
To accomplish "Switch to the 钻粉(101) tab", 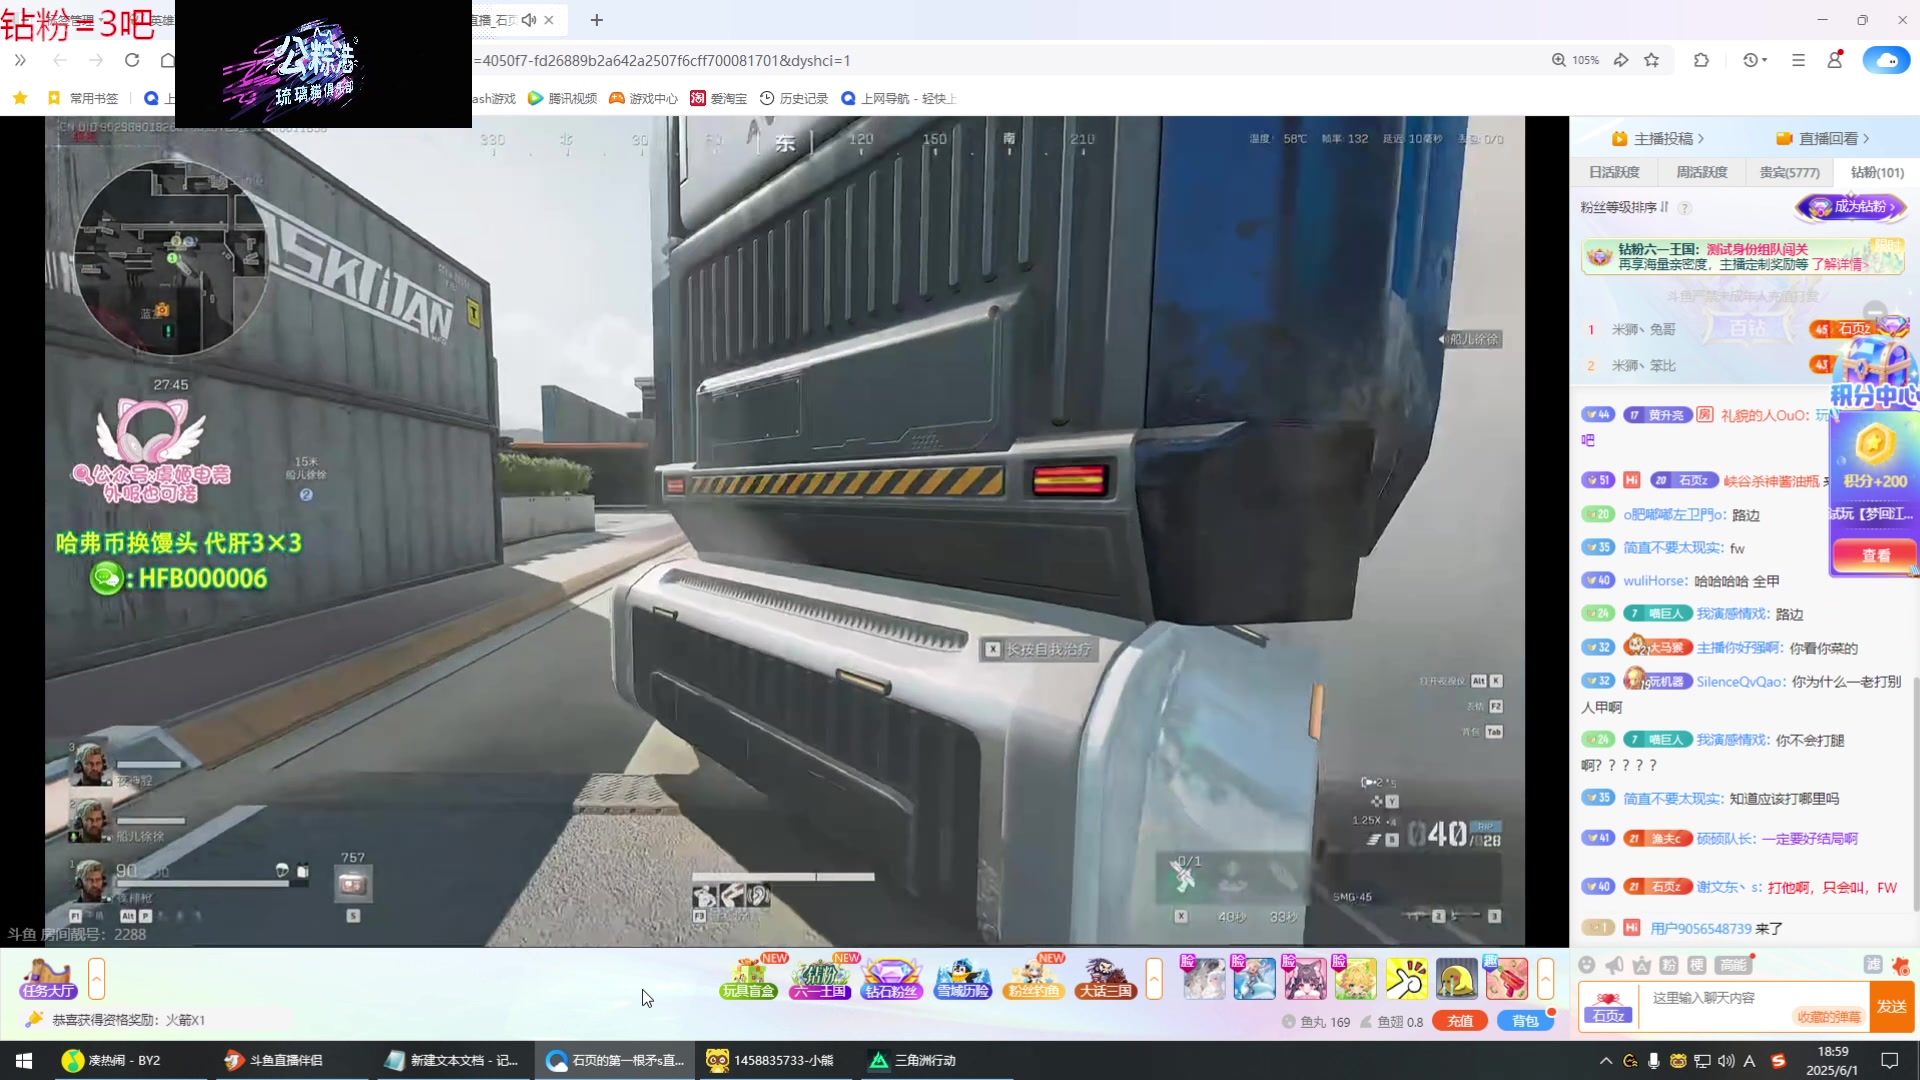I will (1877, 172).
